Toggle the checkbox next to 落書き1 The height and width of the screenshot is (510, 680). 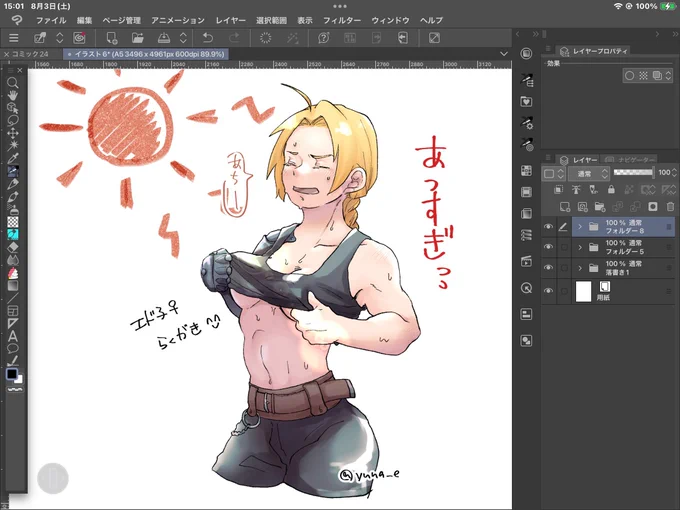(564, 268)
